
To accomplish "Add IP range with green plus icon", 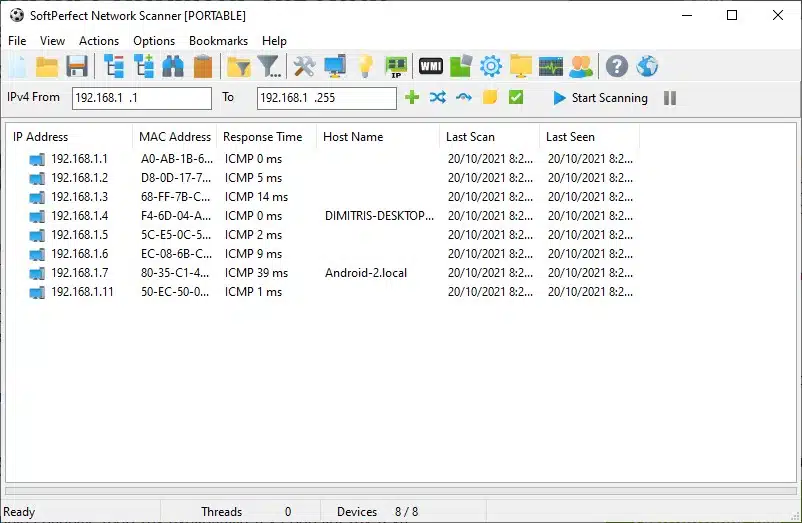I will pyautogui.click(x=412, y=97).
